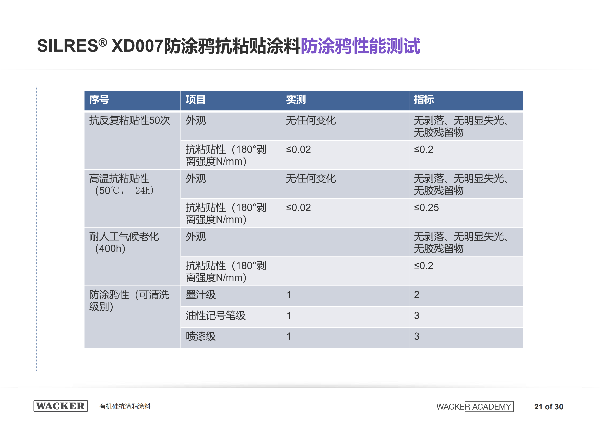Screen dimensions: 600x424
Task: Click '抗粘贴性（180°剥离强度N/mm)' under 耐人工气候老化
Action: pyautogui.click(x=226, y=272)
